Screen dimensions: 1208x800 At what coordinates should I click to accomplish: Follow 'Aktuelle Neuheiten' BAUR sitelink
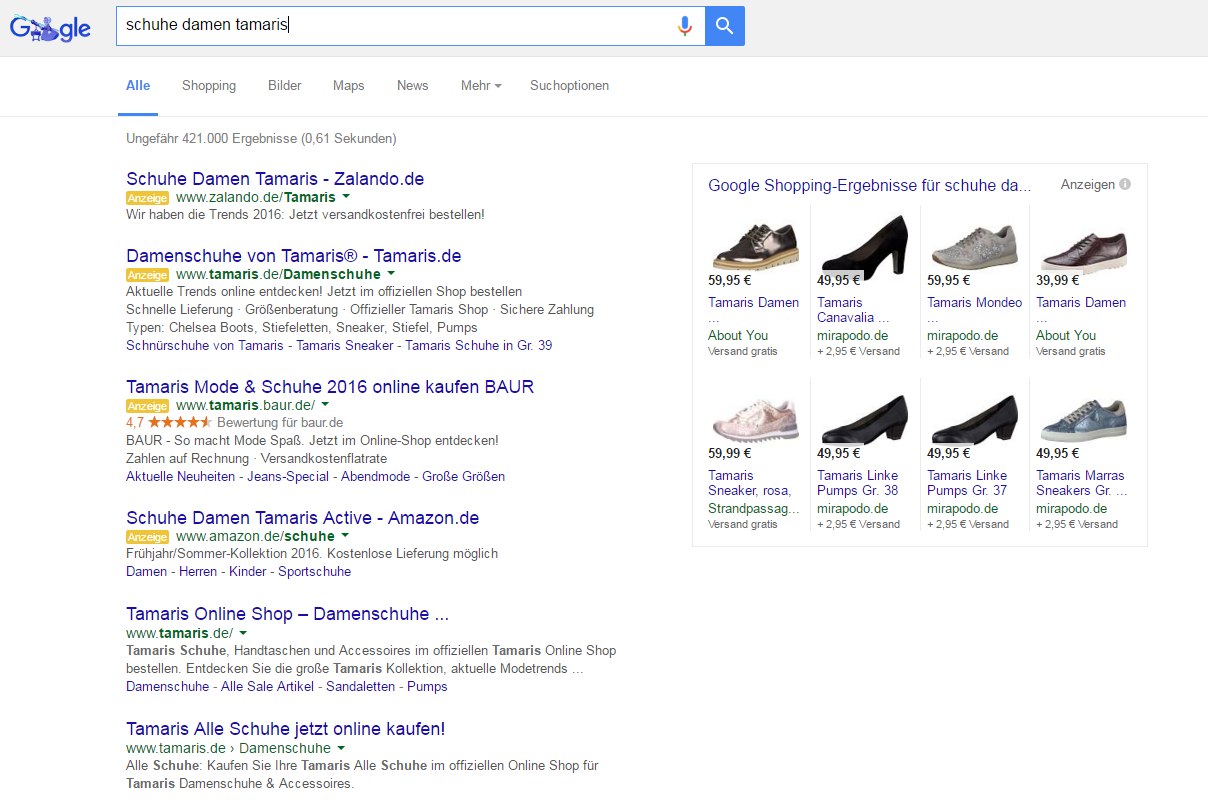pos(181,476)
